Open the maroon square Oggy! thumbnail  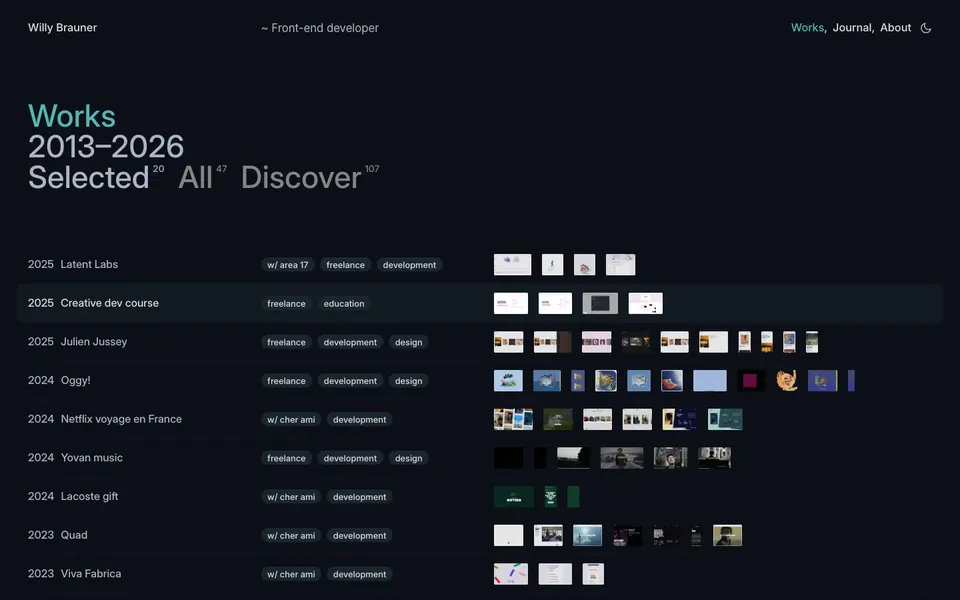[750, 380]
